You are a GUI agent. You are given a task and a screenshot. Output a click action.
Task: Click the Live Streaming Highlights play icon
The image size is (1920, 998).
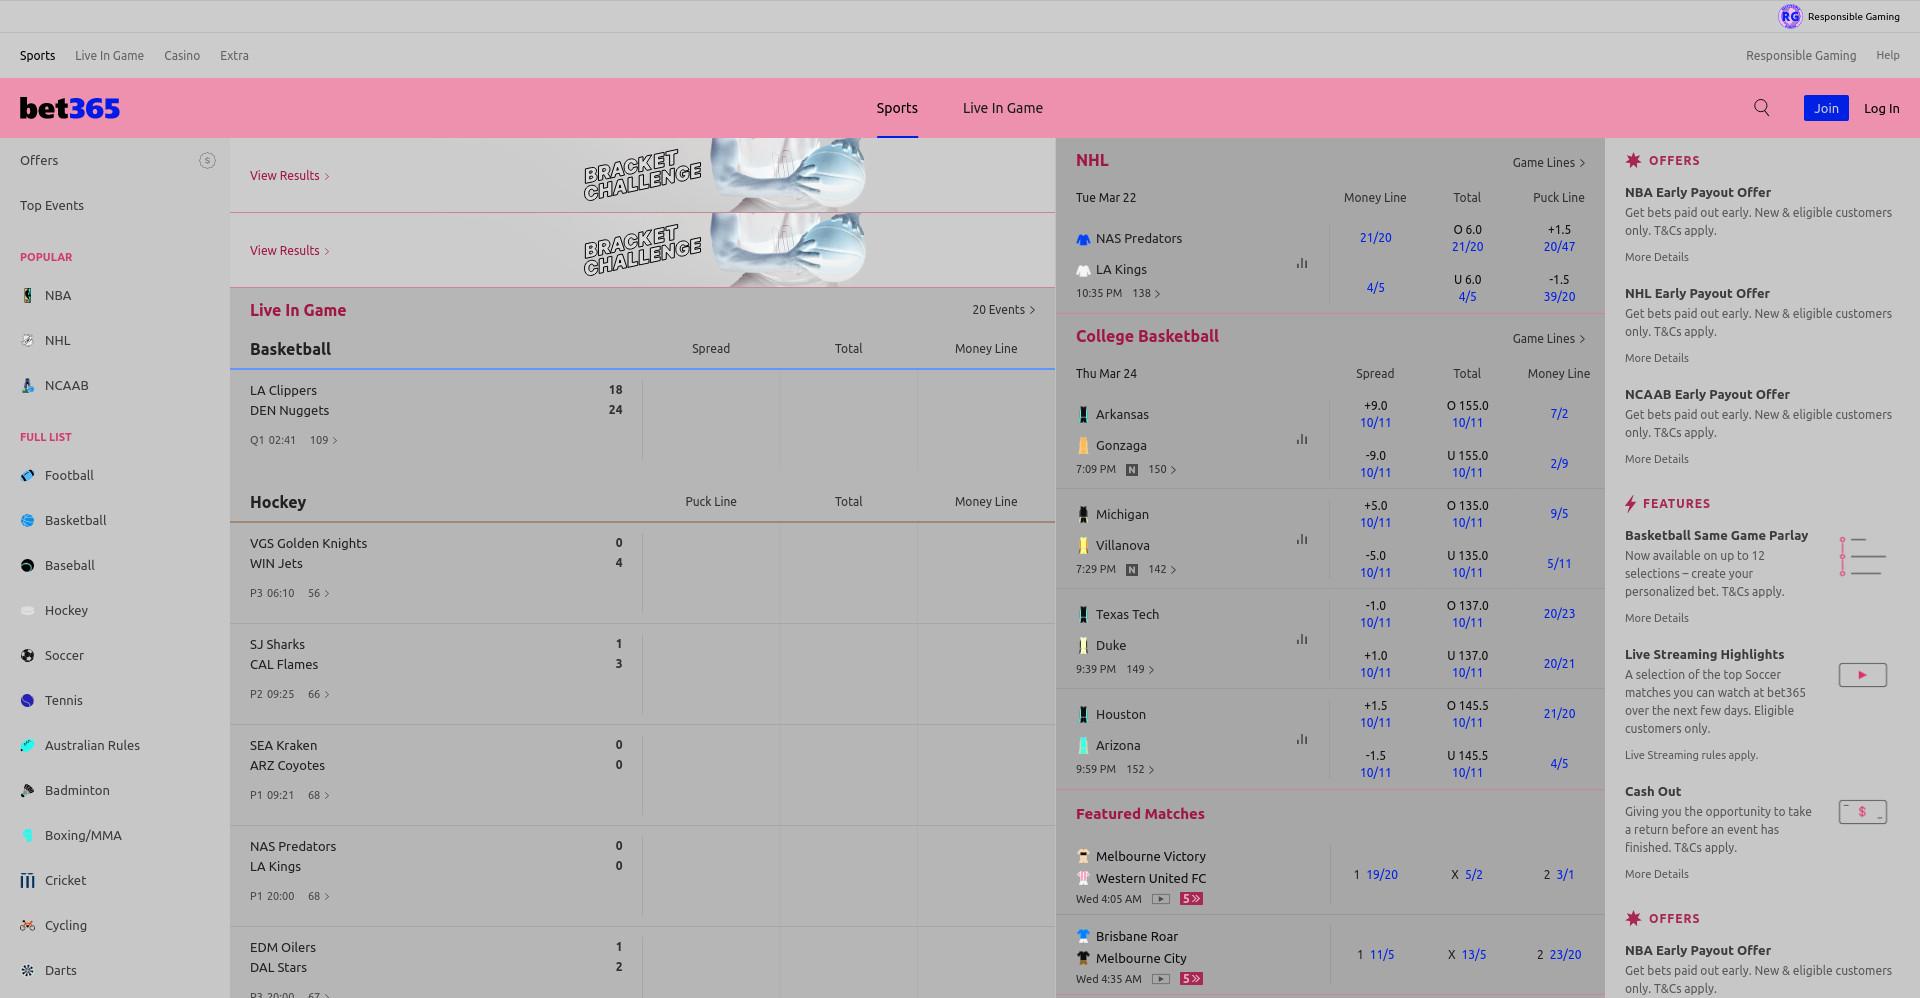[x=1862, y=675]
